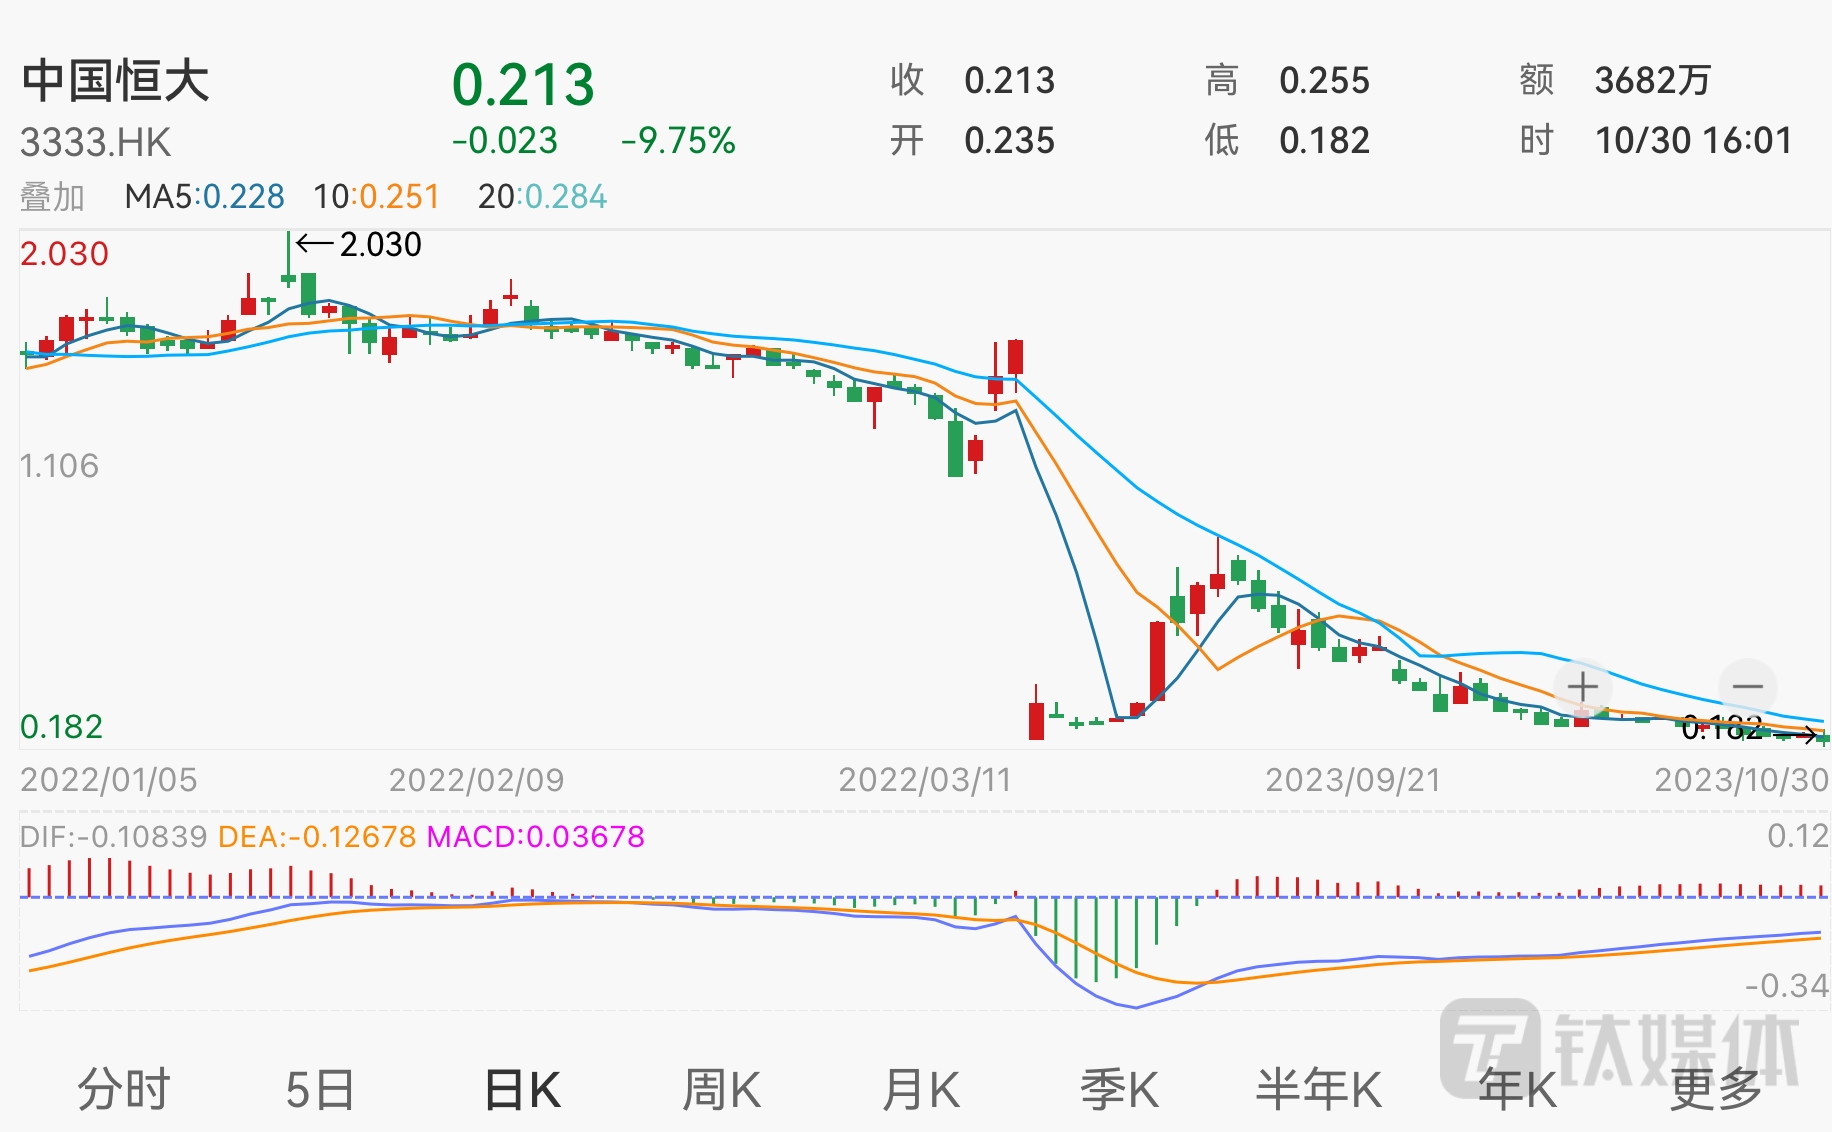The height and width of the screenshot is (1132, 1832).
Task: Click the 中国恒大 stock name
Action: point(116,81)
